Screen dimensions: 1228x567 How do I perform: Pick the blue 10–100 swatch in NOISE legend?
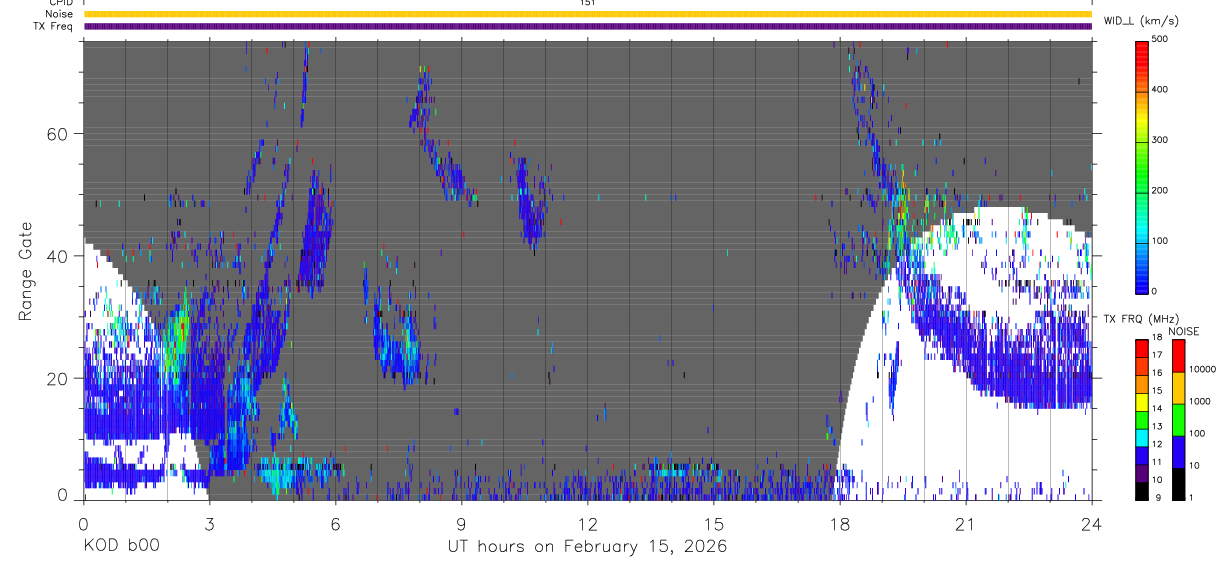1178,452
